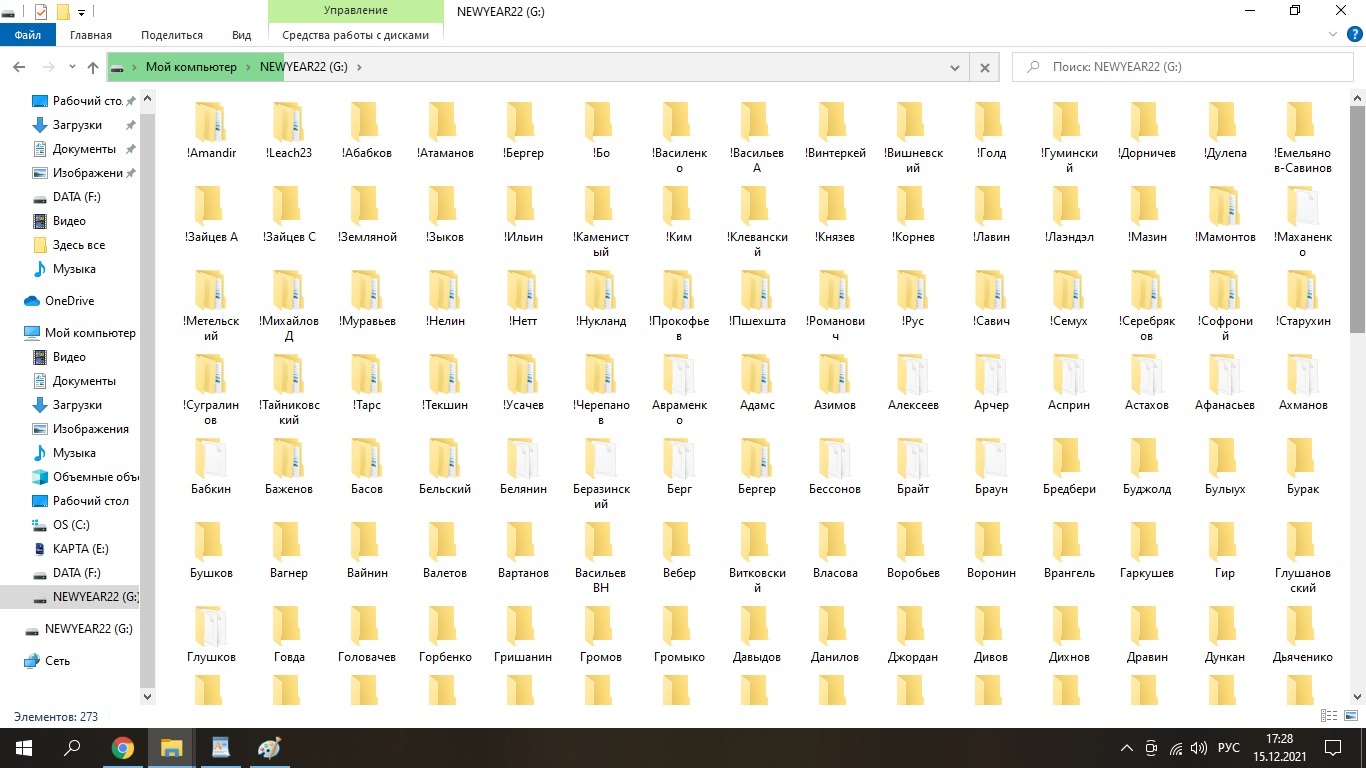Viewport: 1366px width, 768px height.
Task: Select the Управление contextual tab
Action: [356, 11]
